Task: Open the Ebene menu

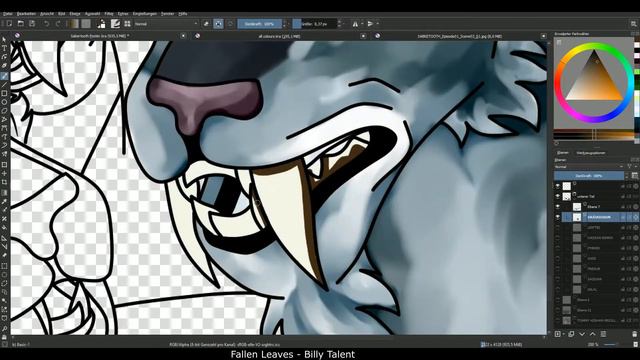Action: click(x=75, y=14)
